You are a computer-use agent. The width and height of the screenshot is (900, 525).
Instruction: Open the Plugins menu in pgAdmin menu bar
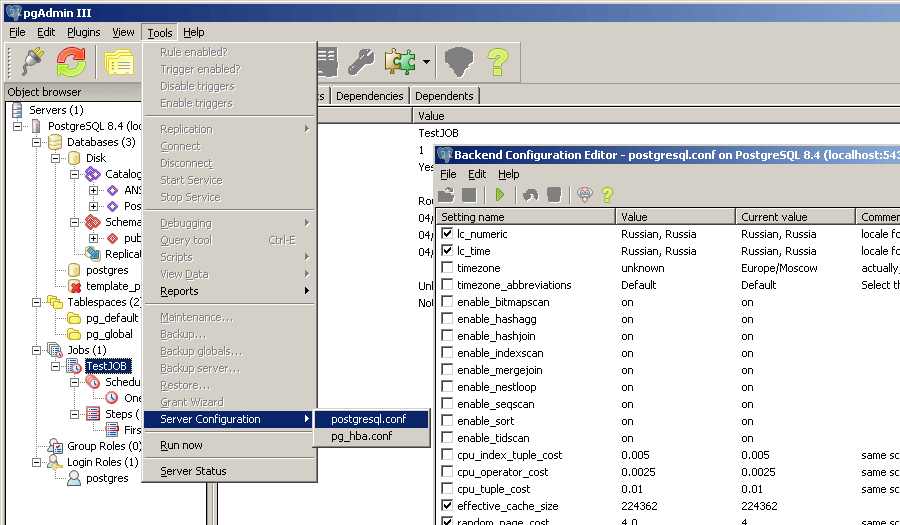[x=84, y=33]
